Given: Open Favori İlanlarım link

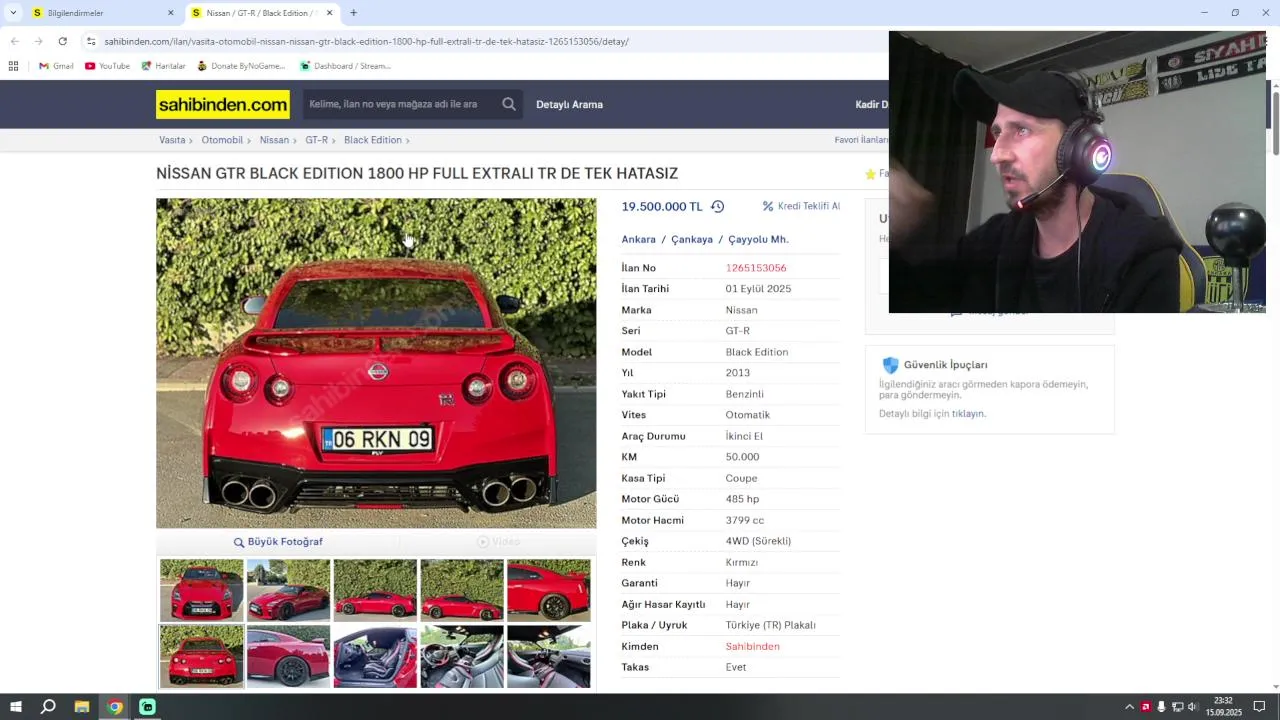Looking at the screenshot, I should [861, 140].
